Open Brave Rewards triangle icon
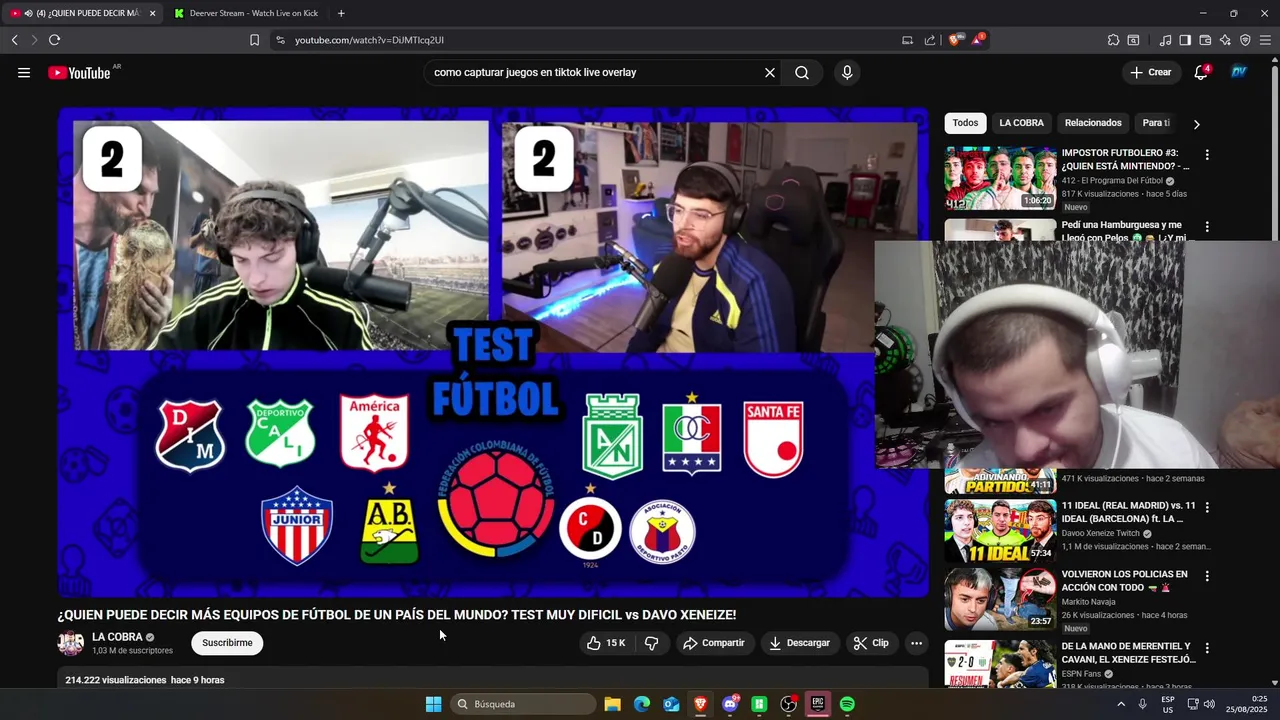 977,40
